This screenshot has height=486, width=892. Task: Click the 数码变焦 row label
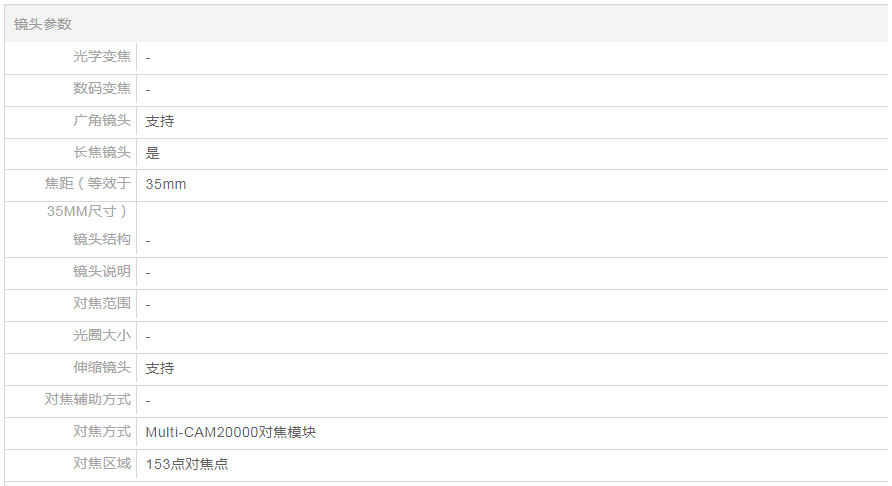coord(101,89)
